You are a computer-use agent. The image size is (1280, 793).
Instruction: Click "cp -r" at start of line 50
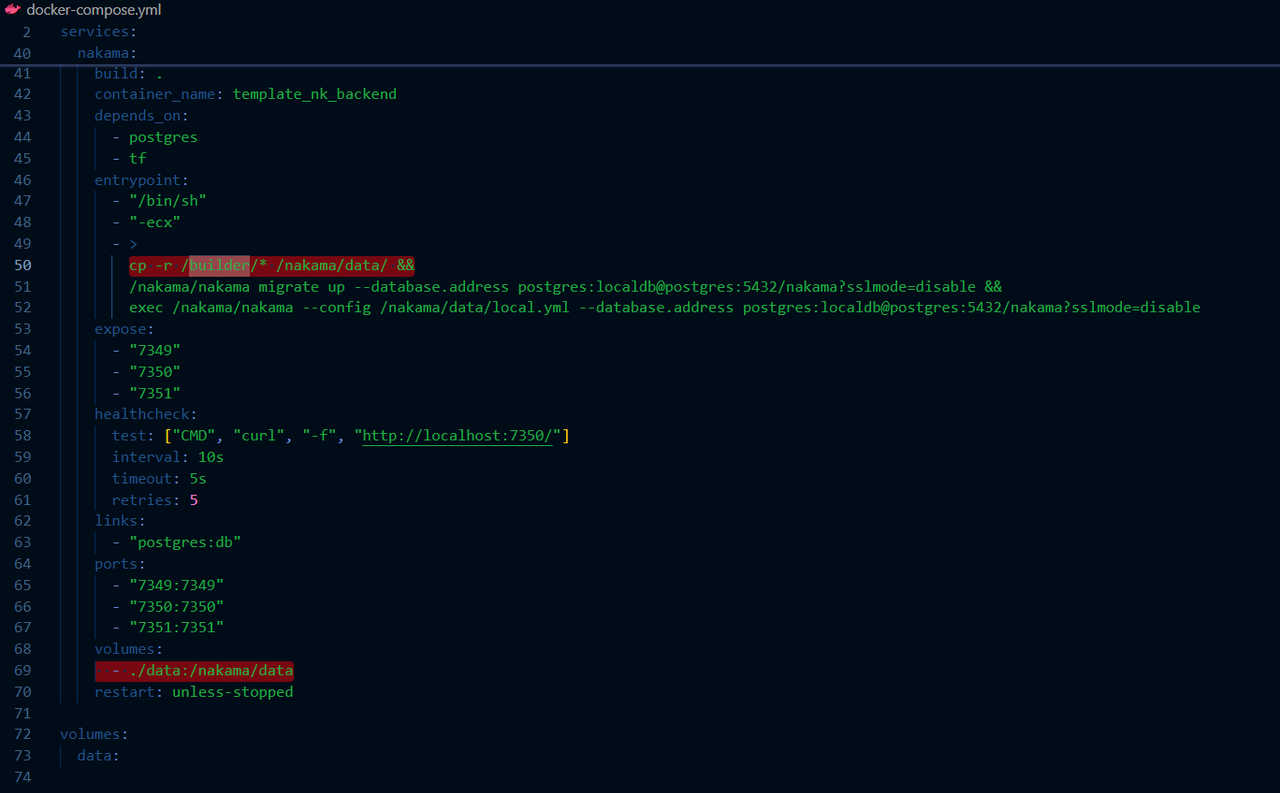click(150, 265)
